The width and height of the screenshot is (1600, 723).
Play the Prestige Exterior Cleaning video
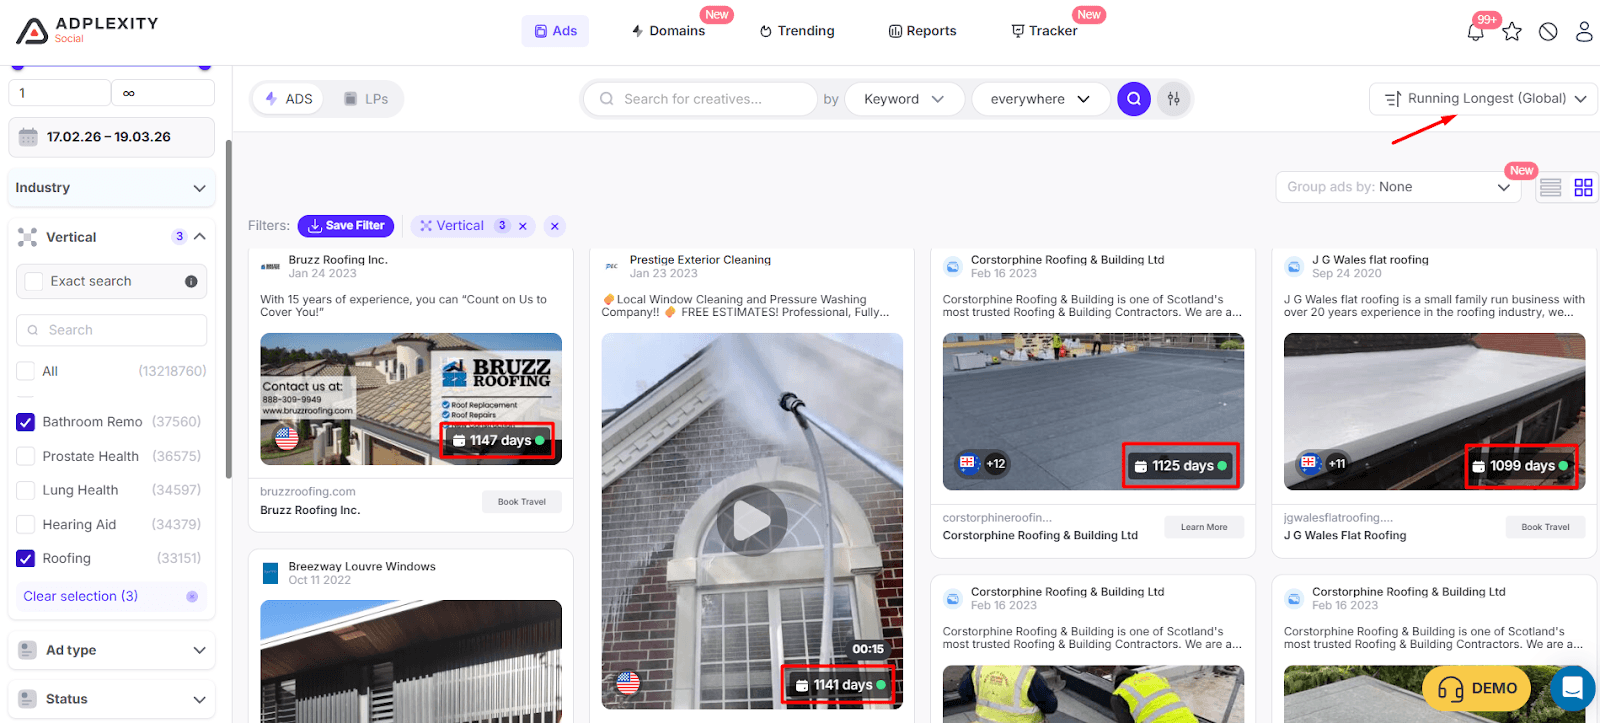point(752,520)
